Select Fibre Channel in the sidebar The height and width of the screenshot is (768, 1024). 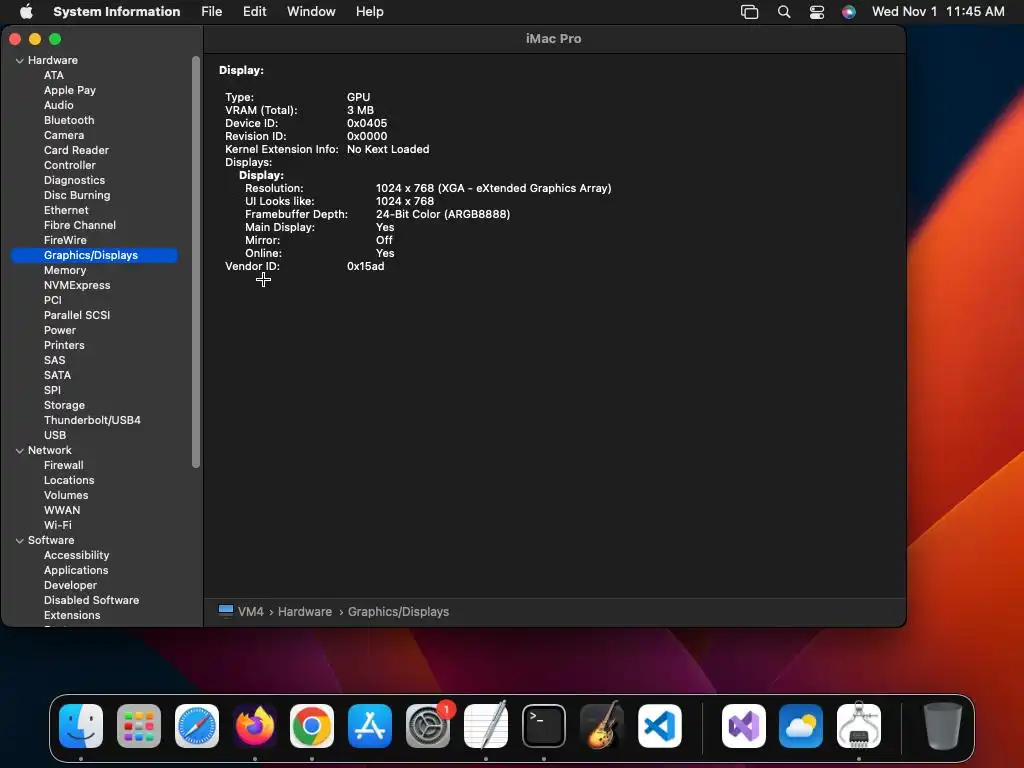pyautogui.click(x=80, y=225)
